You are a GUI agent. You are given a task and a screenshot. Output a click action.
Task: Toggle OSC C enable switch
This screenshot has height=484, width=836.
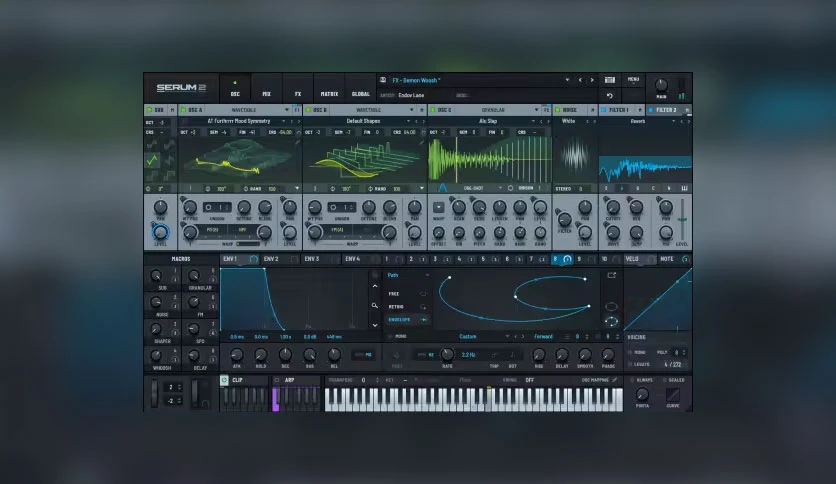click(x=433, y=110)
